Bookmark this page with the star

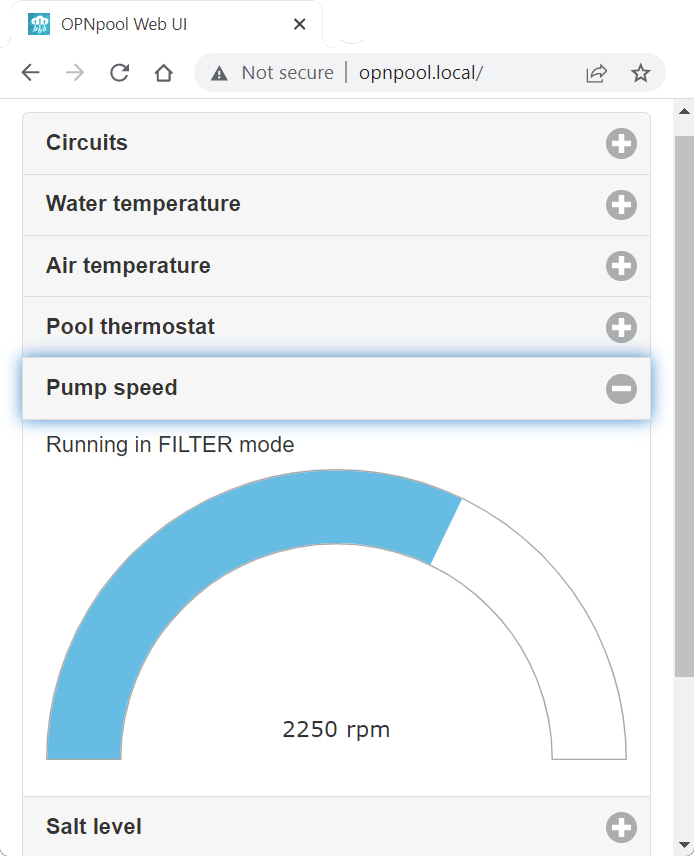pyautogui.click(x=640, y=73)
